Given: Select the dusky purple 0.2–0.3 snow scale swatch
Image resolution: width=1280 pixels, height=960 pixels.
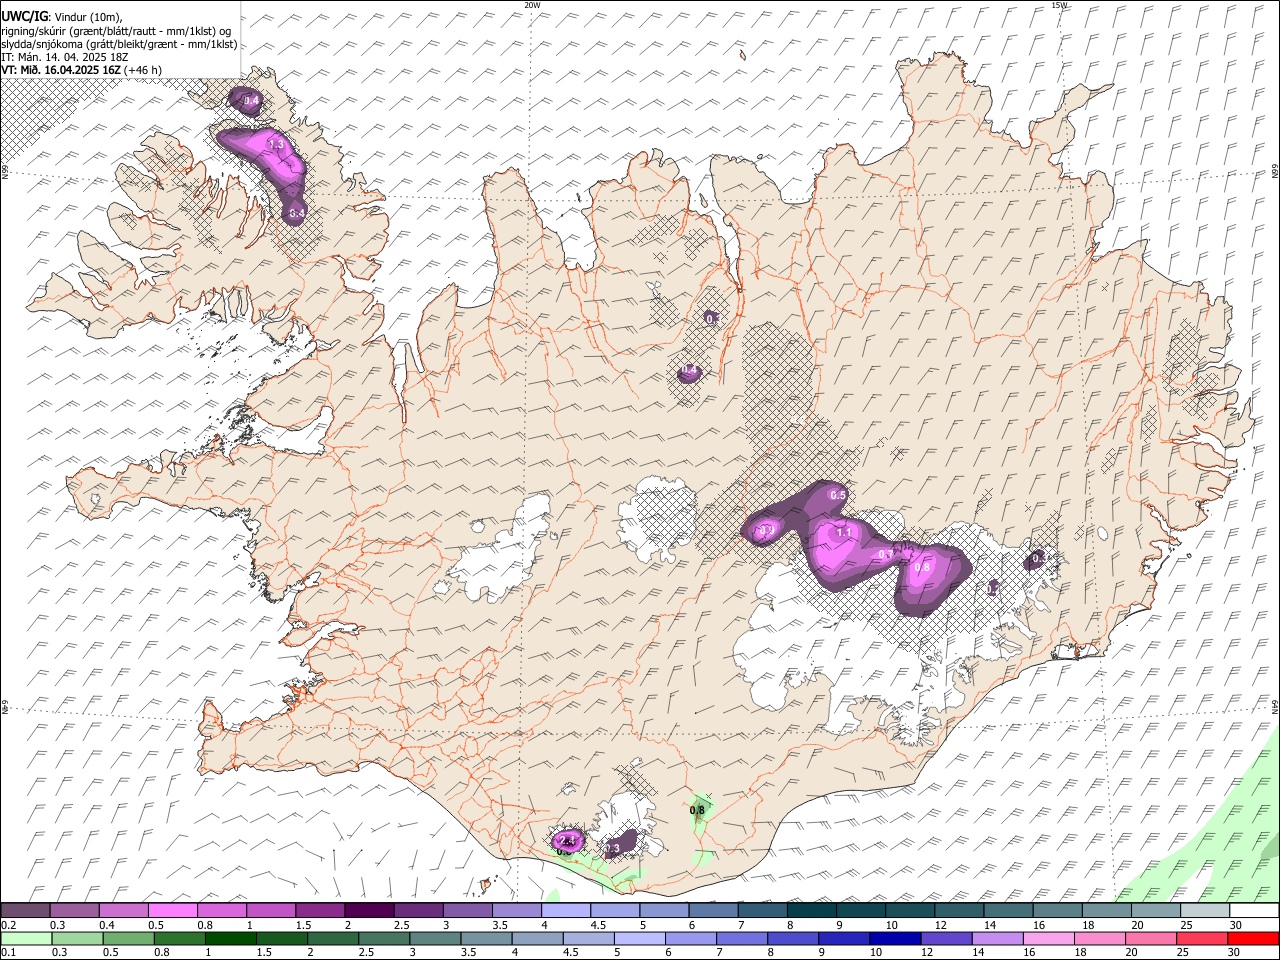Looking at the screenshot, I should [x=25, y=910].
